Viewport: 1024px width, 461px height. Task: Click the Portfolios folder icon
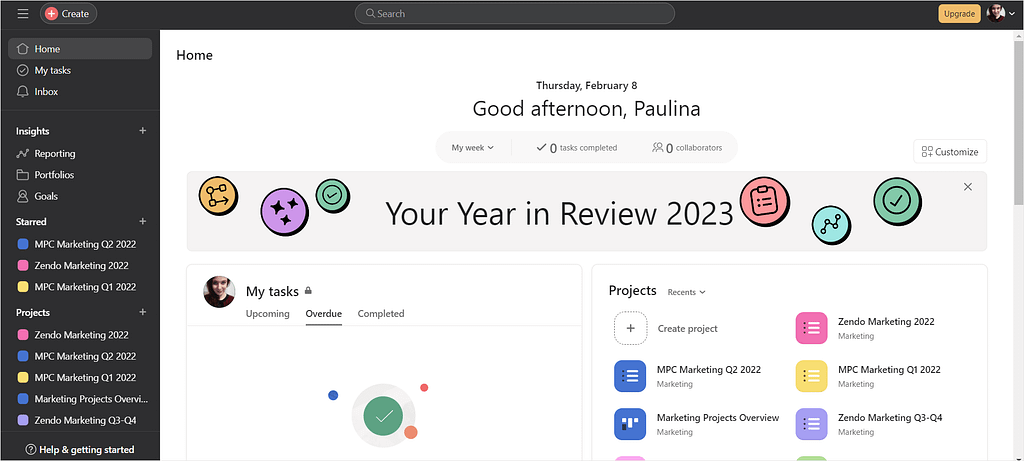tap(23, 175)
